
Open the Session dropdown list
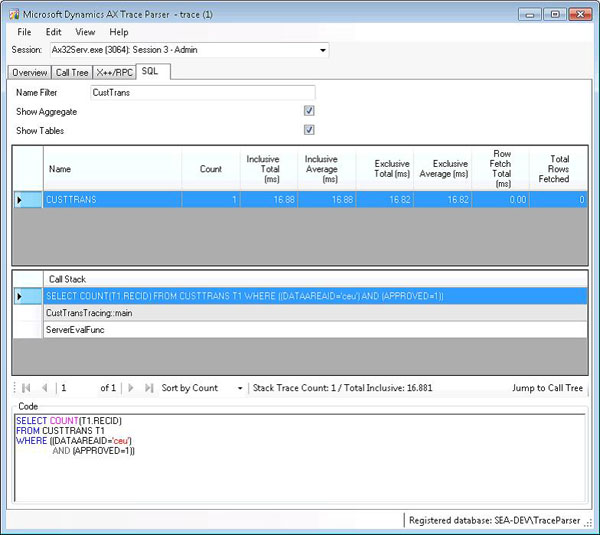click(x=322, y=50)
